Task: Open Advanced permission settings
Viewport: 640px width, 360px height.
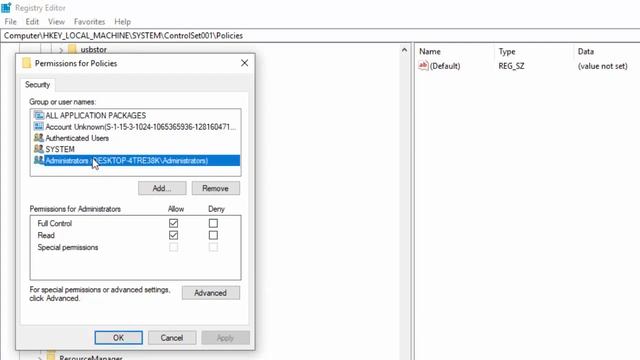Action: click(211, 293)
